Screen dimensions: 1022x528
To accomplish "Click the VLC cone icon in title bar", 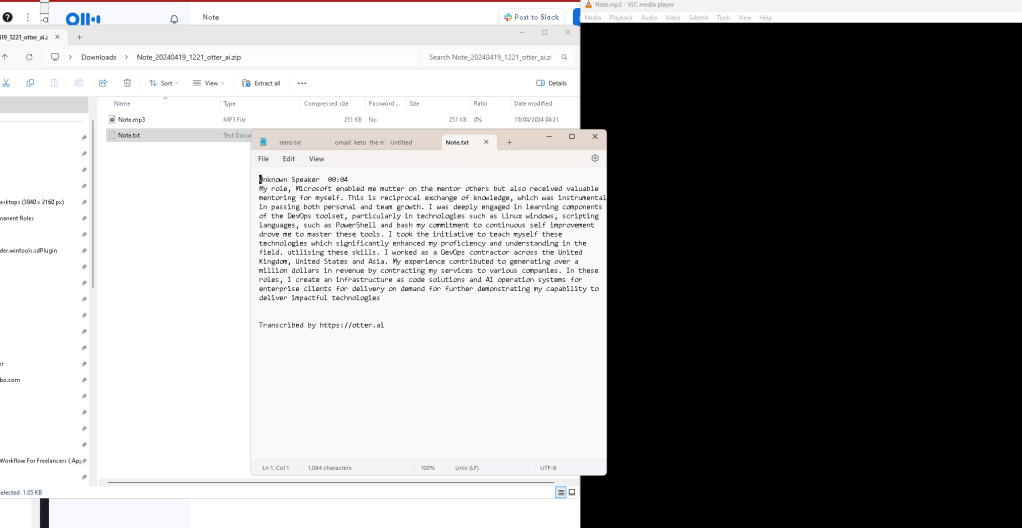I will pyautogui.click(x=589, y=5).
